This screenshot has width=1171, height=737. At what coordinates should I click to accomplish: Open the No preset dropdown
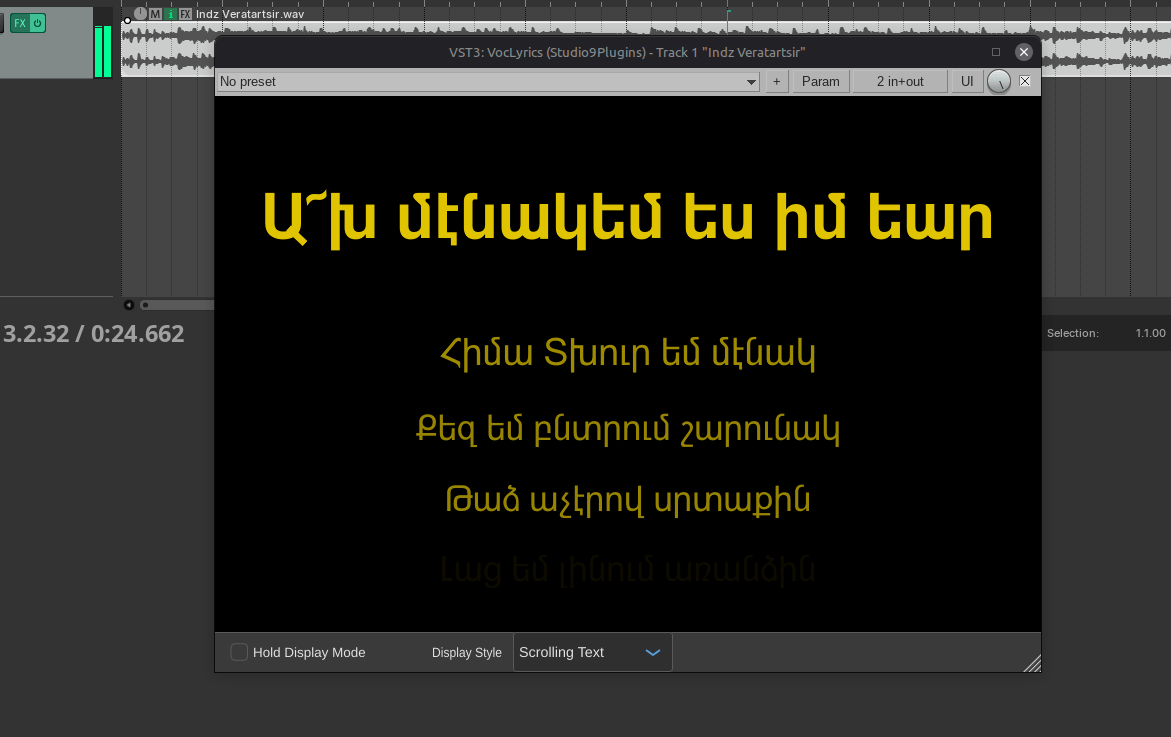tap(488, 81)
